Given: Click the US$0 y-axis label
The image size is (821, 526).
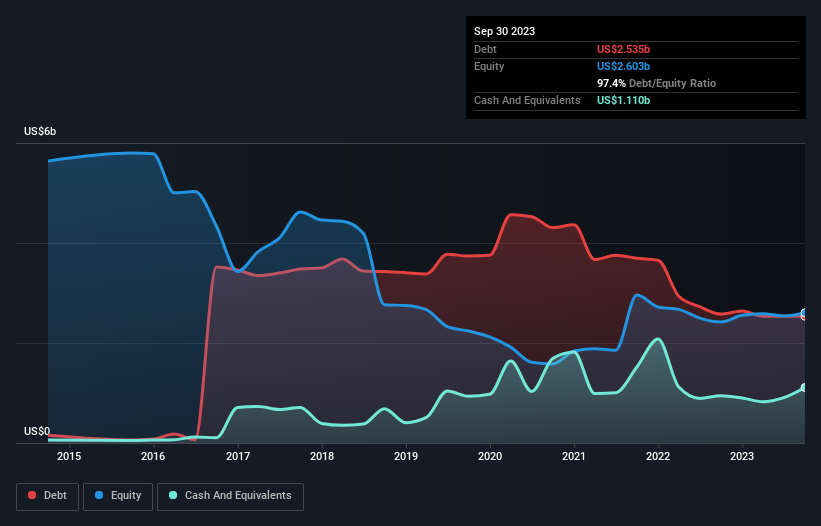Looking at the screenshot, I should tap(37, 431).
